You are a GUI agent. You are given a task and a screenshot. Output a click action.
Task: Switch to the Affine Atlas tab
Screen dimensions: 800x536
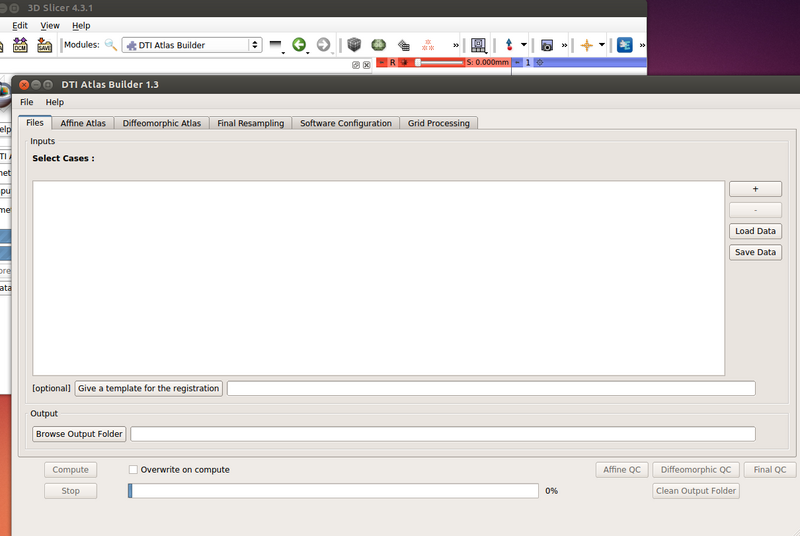point(83,123)
